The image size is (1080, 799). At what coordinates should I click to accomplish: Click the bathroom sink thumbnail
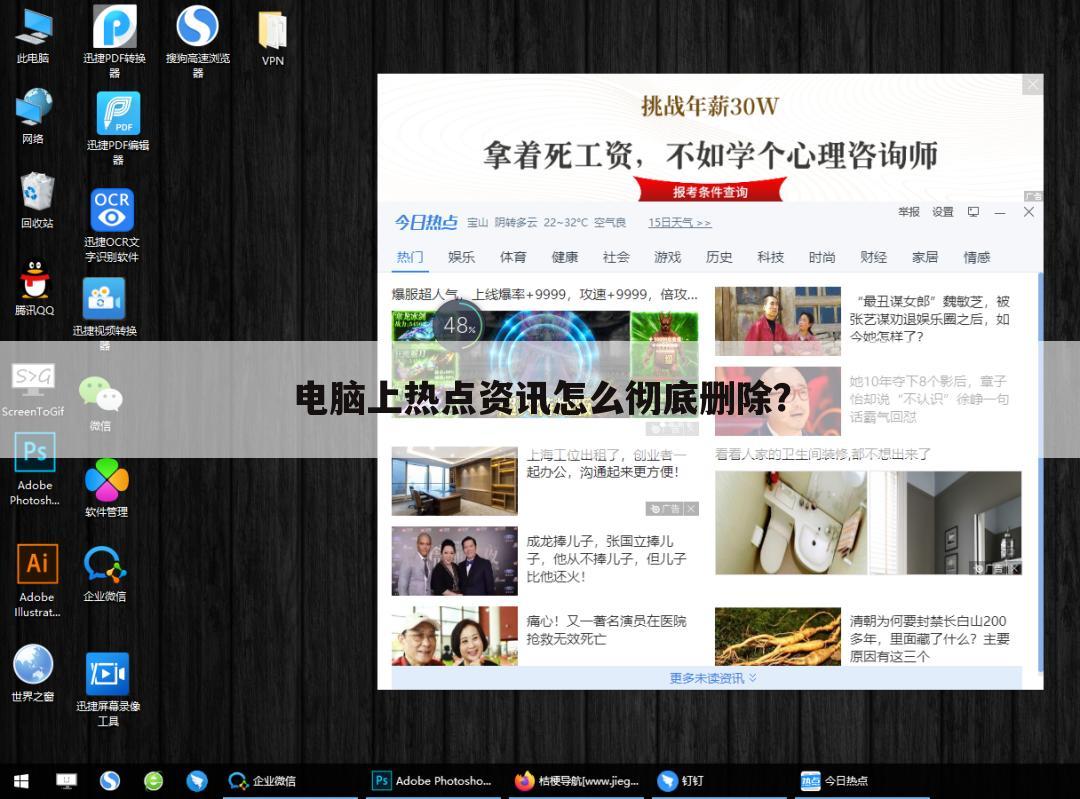[x=791, y=523]
